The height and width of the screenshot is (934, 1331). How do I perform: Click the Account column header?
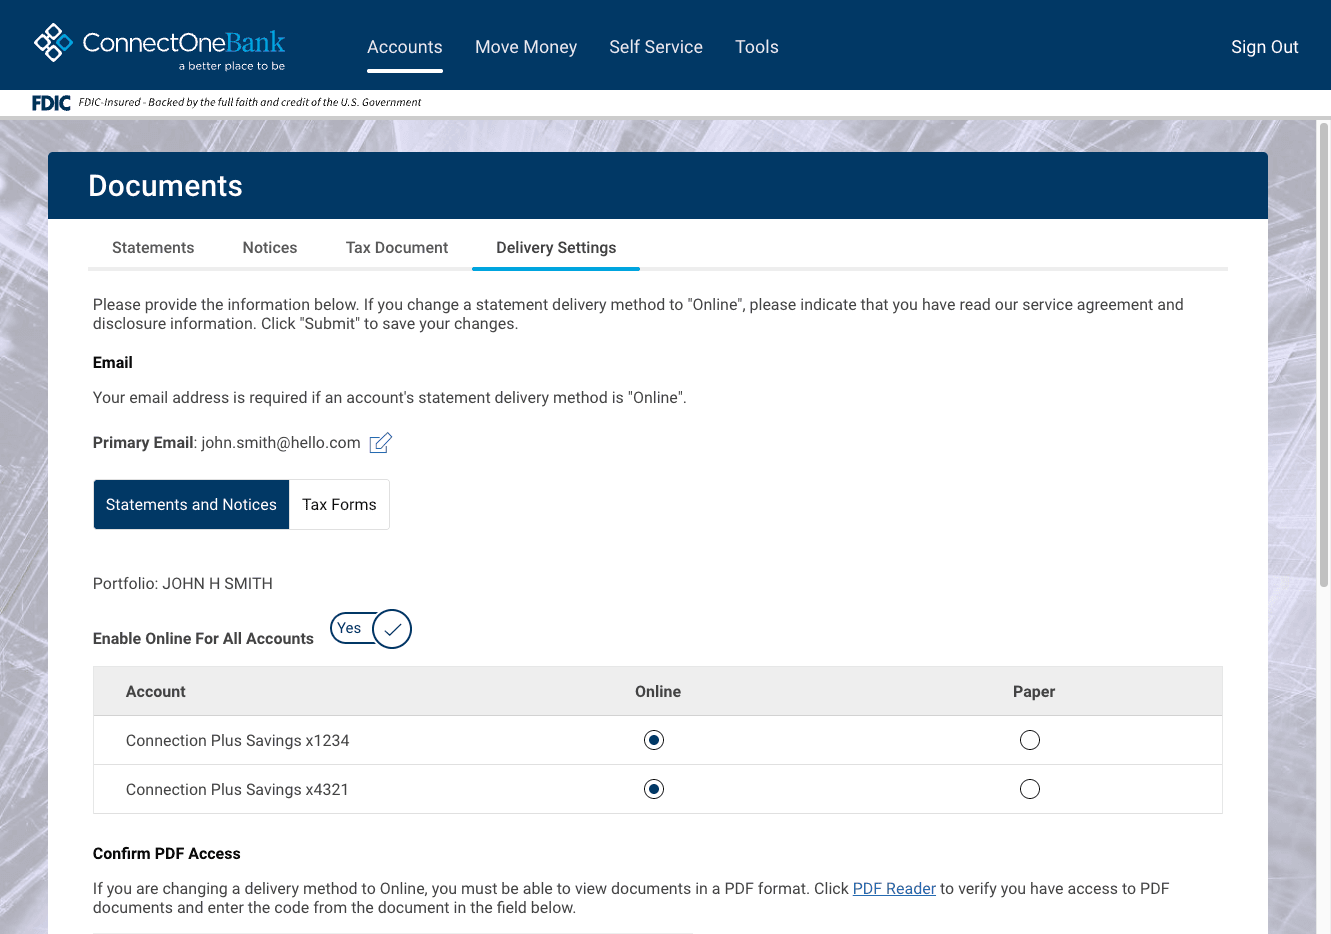point(156,692)
